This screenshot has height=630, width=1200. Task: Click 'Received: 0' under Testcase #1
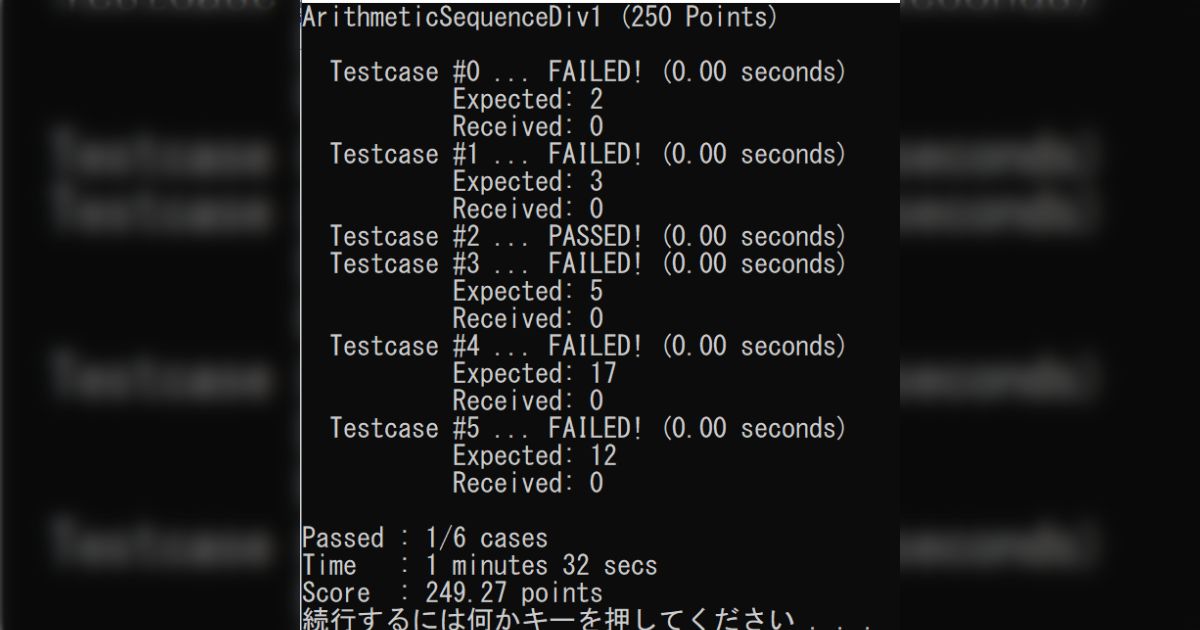[x=527, y=209]
